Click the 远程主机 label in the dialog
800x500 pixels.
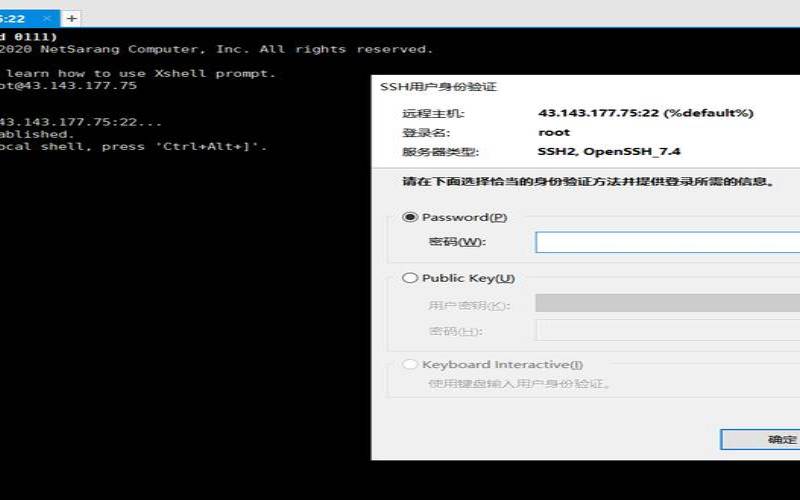tap(433, 113)
